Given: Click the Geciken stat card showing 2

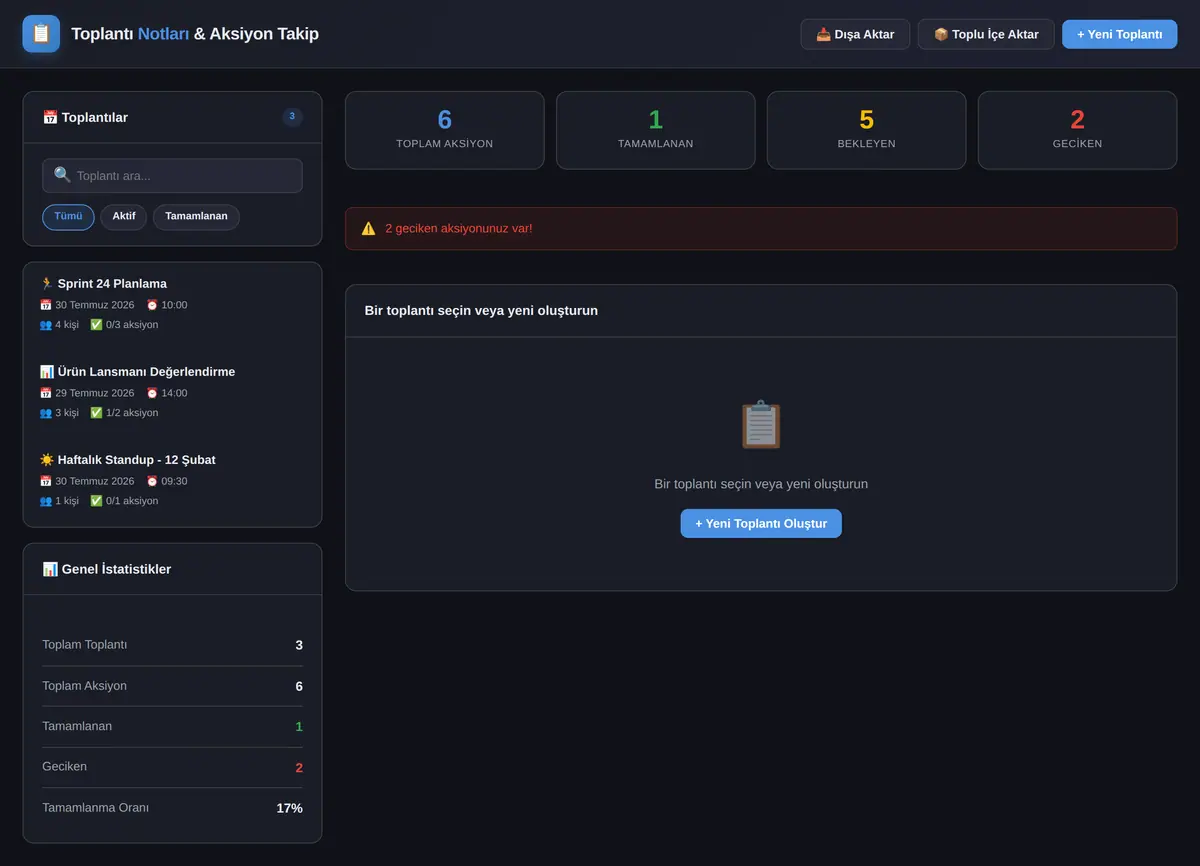Looking at the screenshot, I should coord(1078,130).
